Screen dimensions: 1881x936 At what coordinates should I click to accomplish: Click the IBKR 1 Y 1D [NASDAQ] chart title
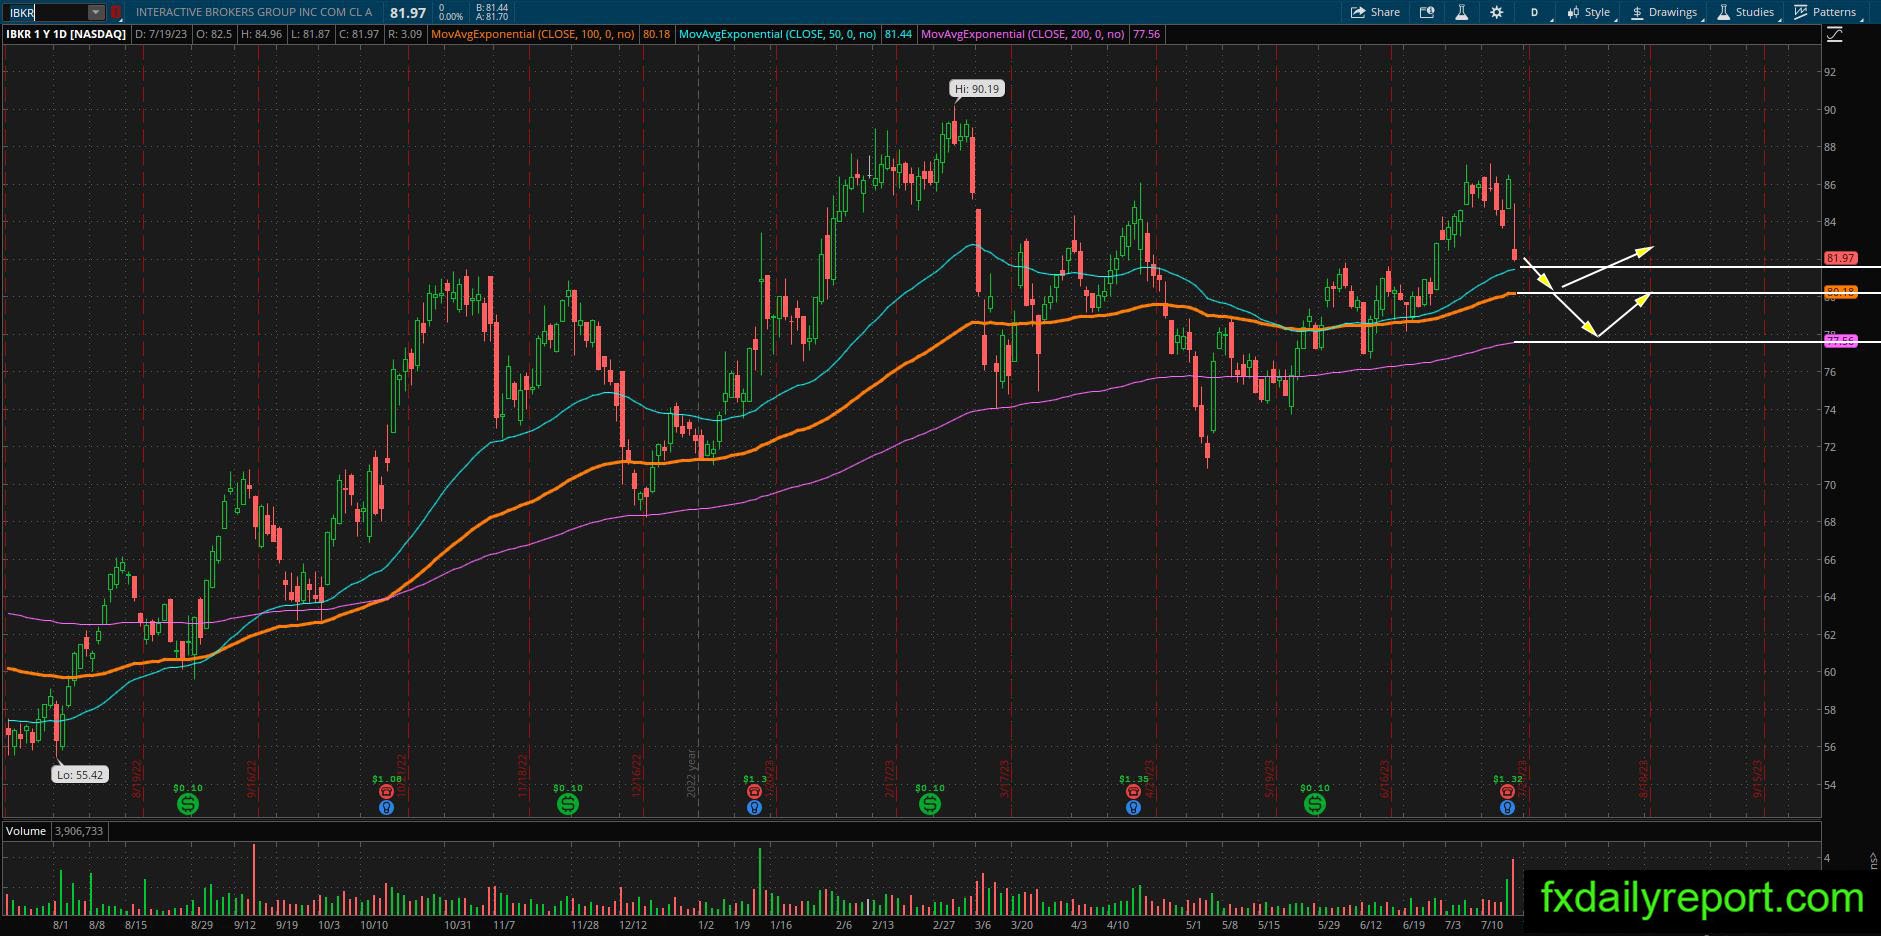click(66, 34)
